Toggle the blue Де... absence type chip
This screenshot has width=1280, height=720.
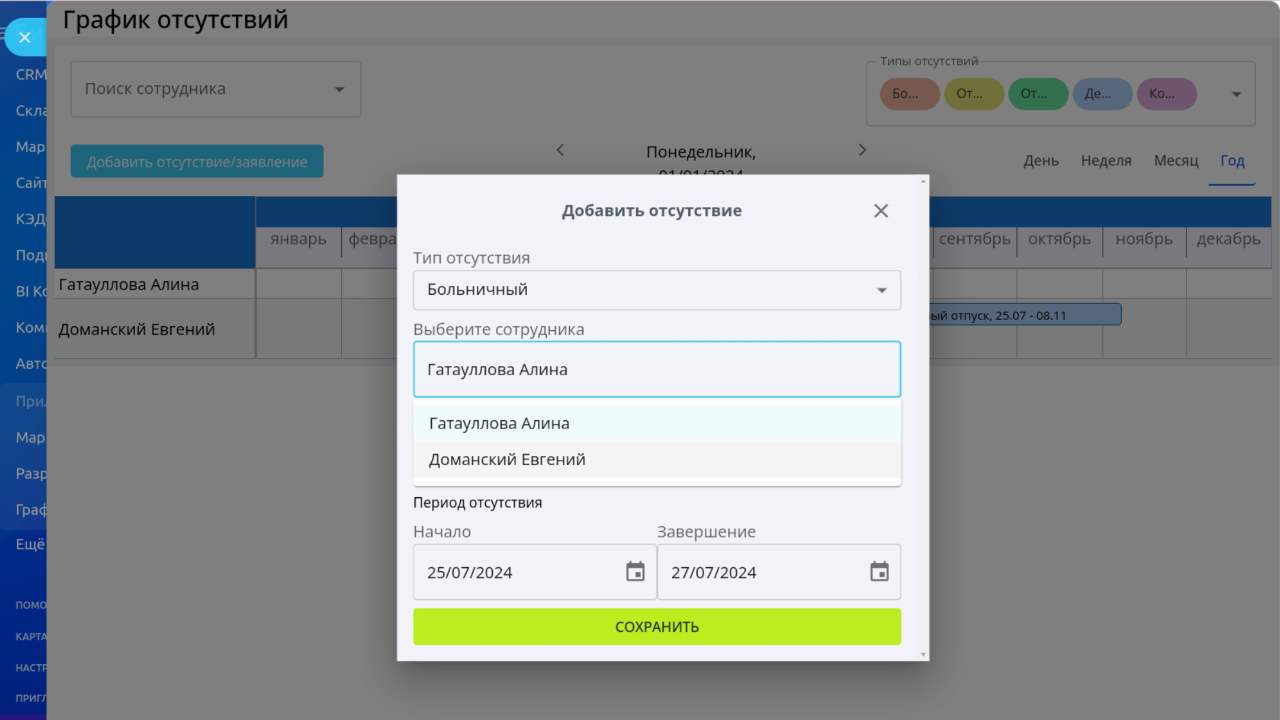pos(1102,94)
